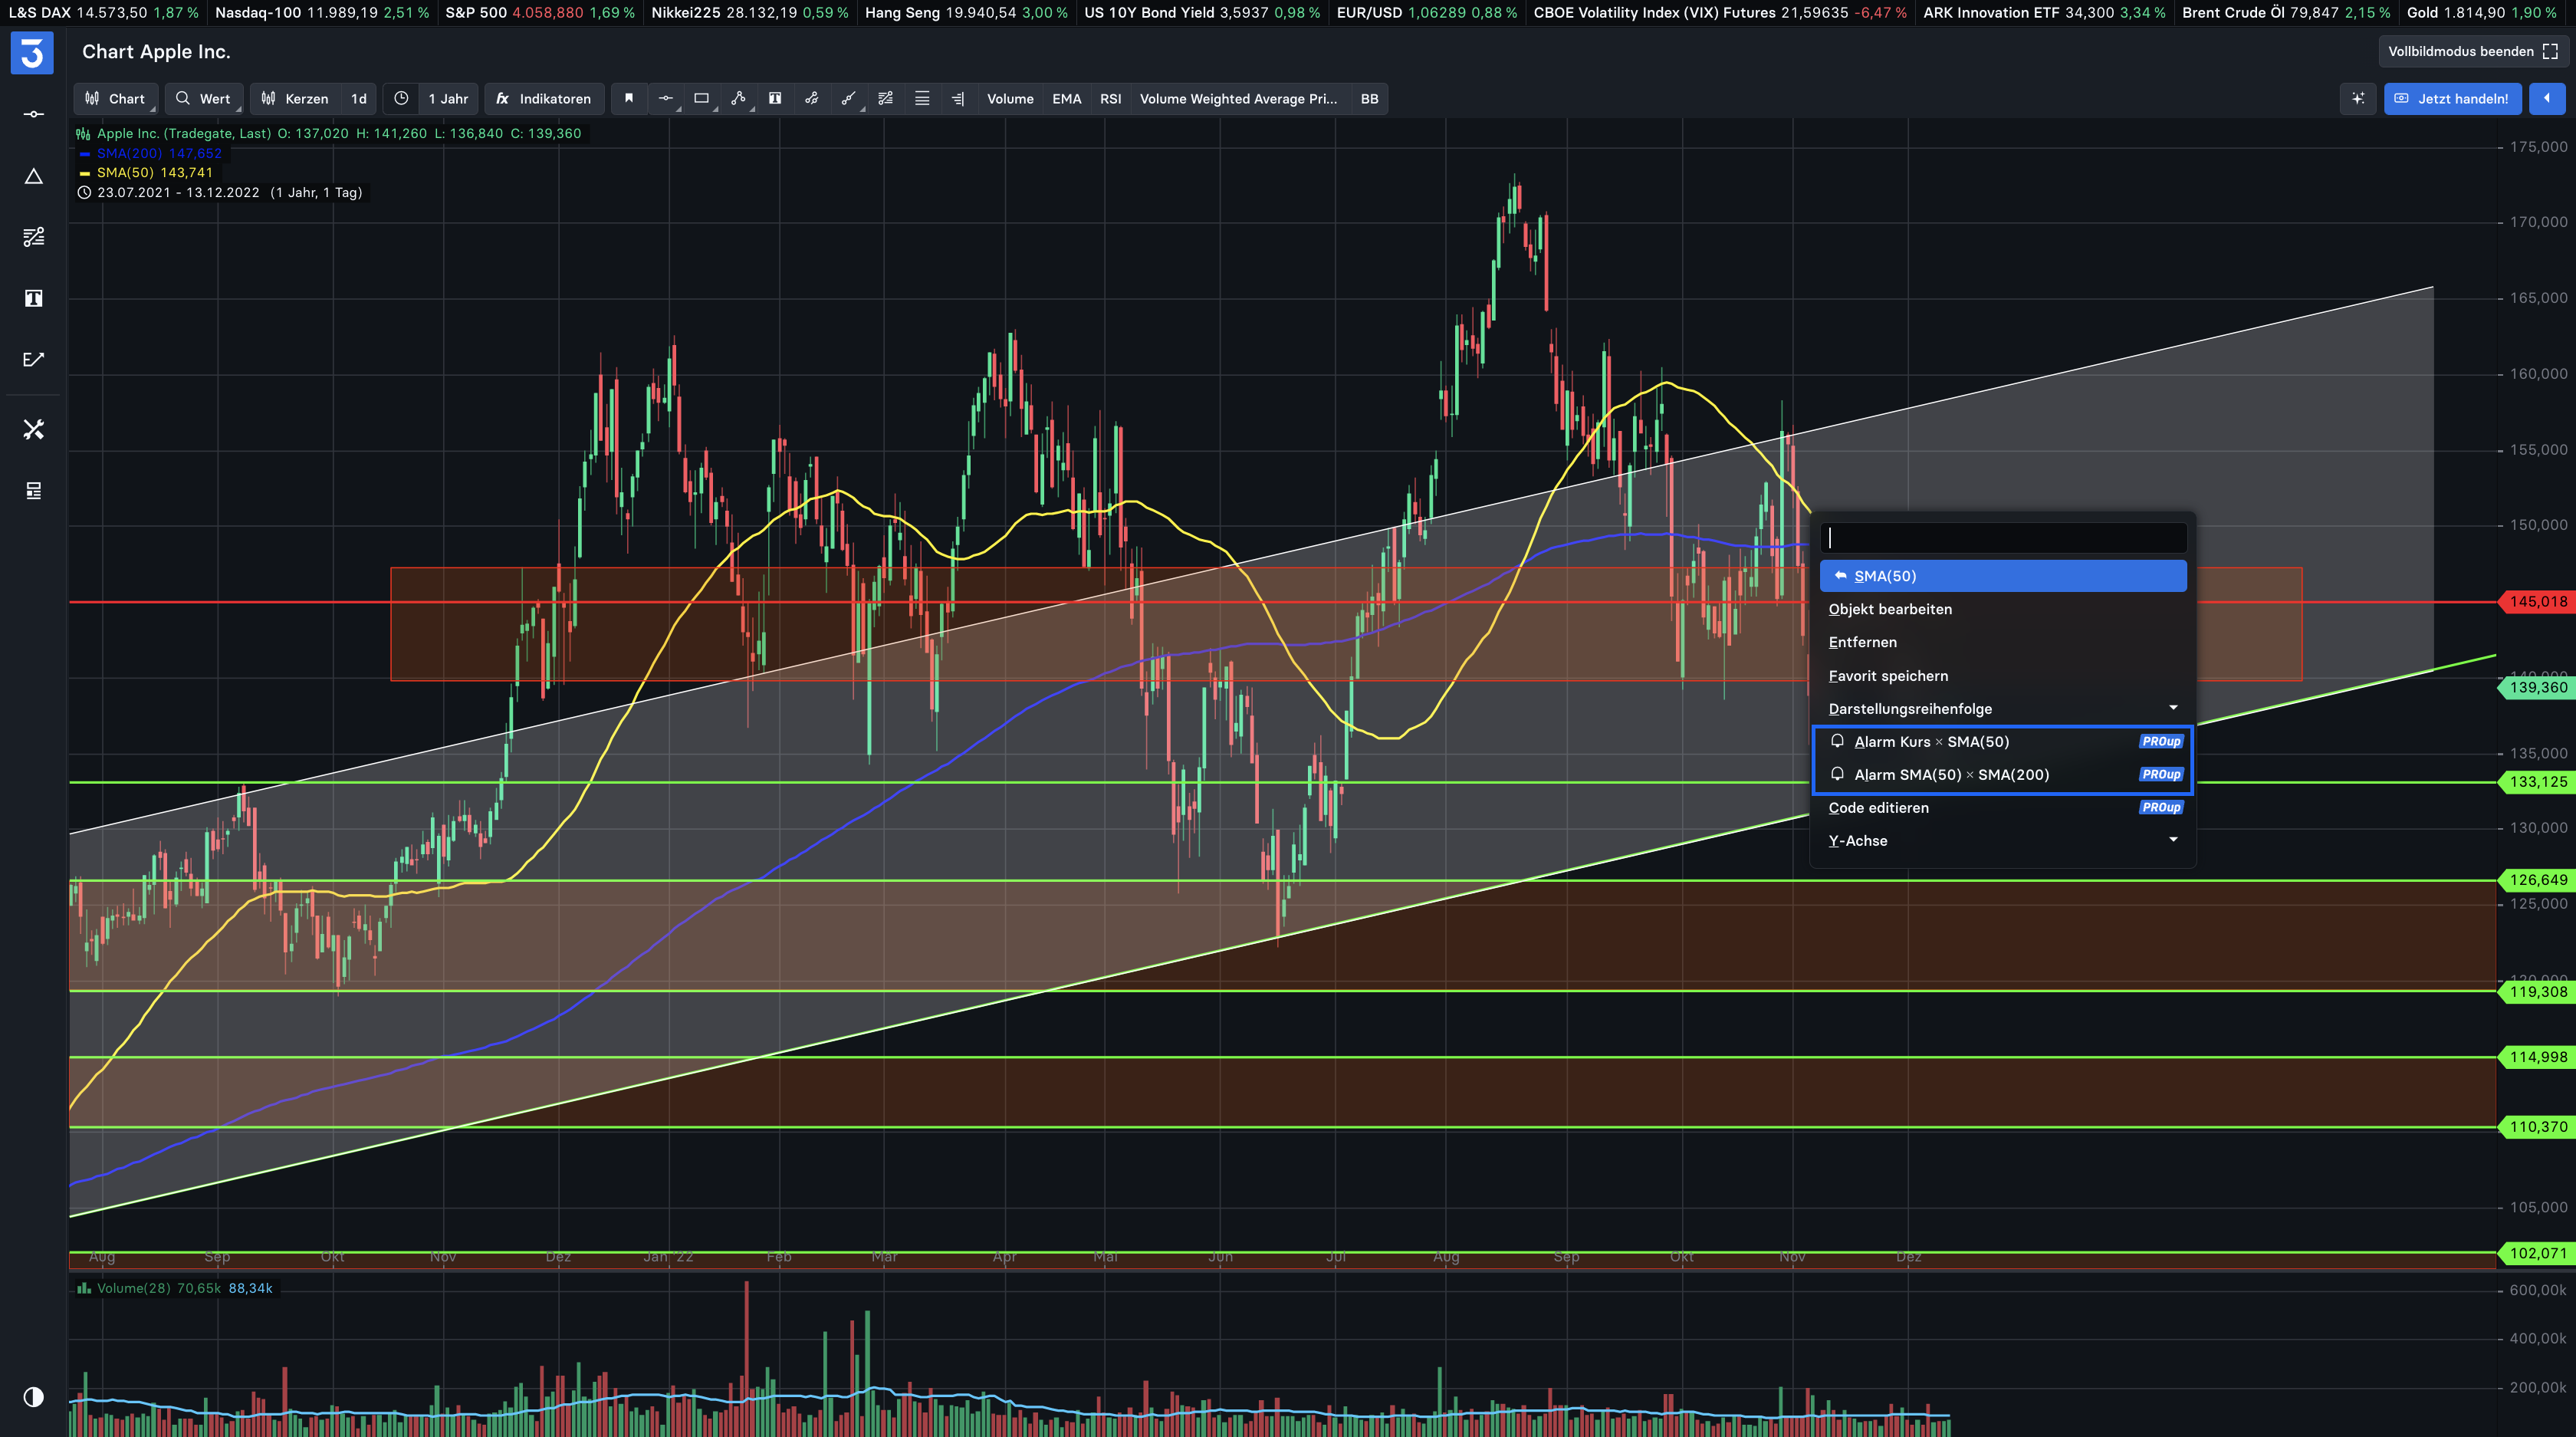Select the text box tool in top toolbar
This screenshot has height=1437, width=2576.
[x=775, y=98]
